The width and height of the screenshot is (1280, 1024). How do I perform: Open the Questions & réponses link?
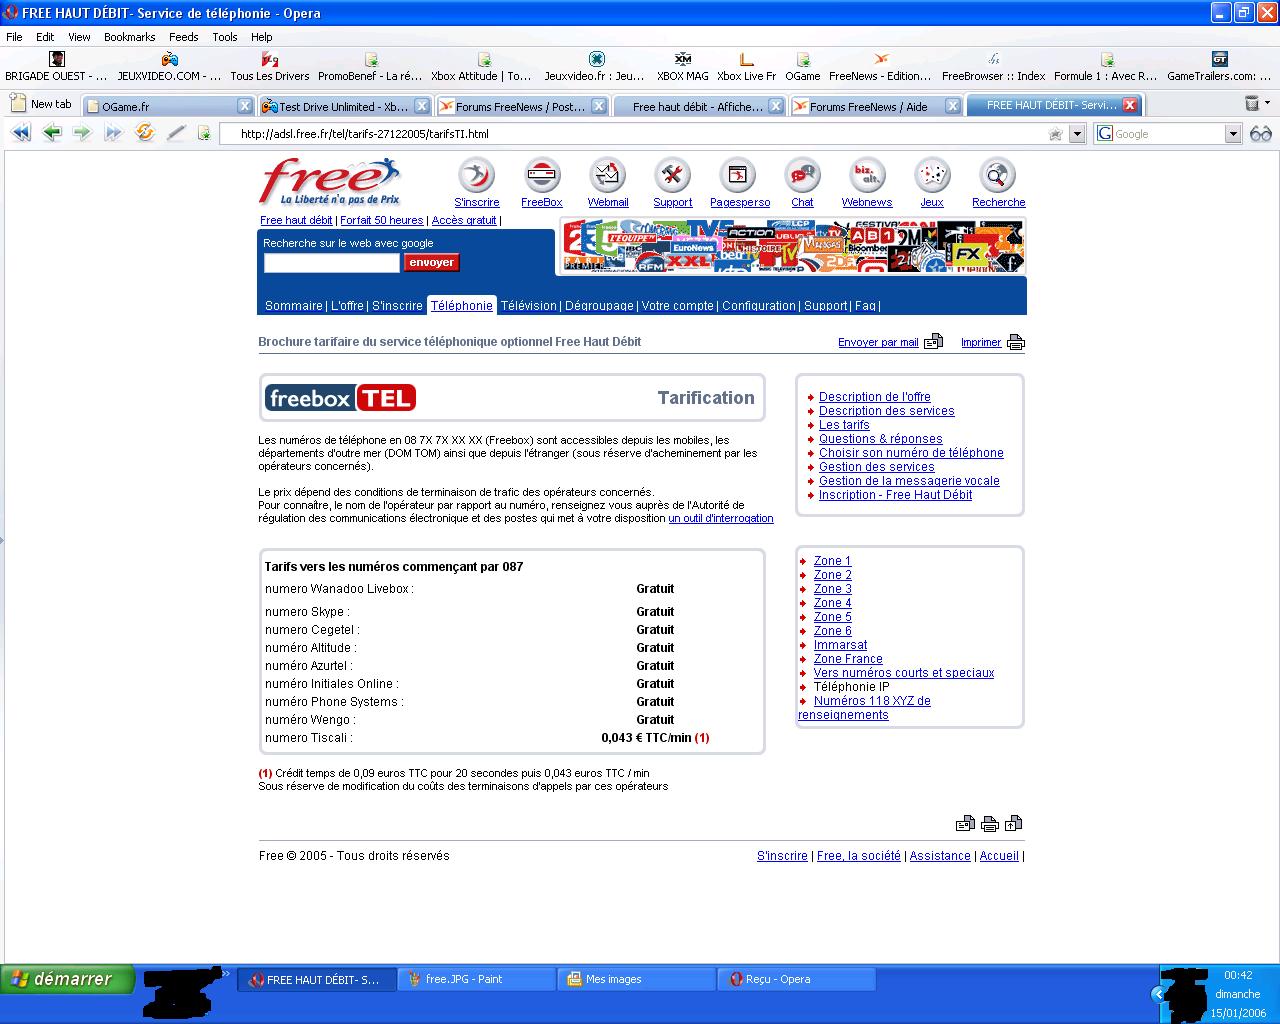[x=881, y=439]
